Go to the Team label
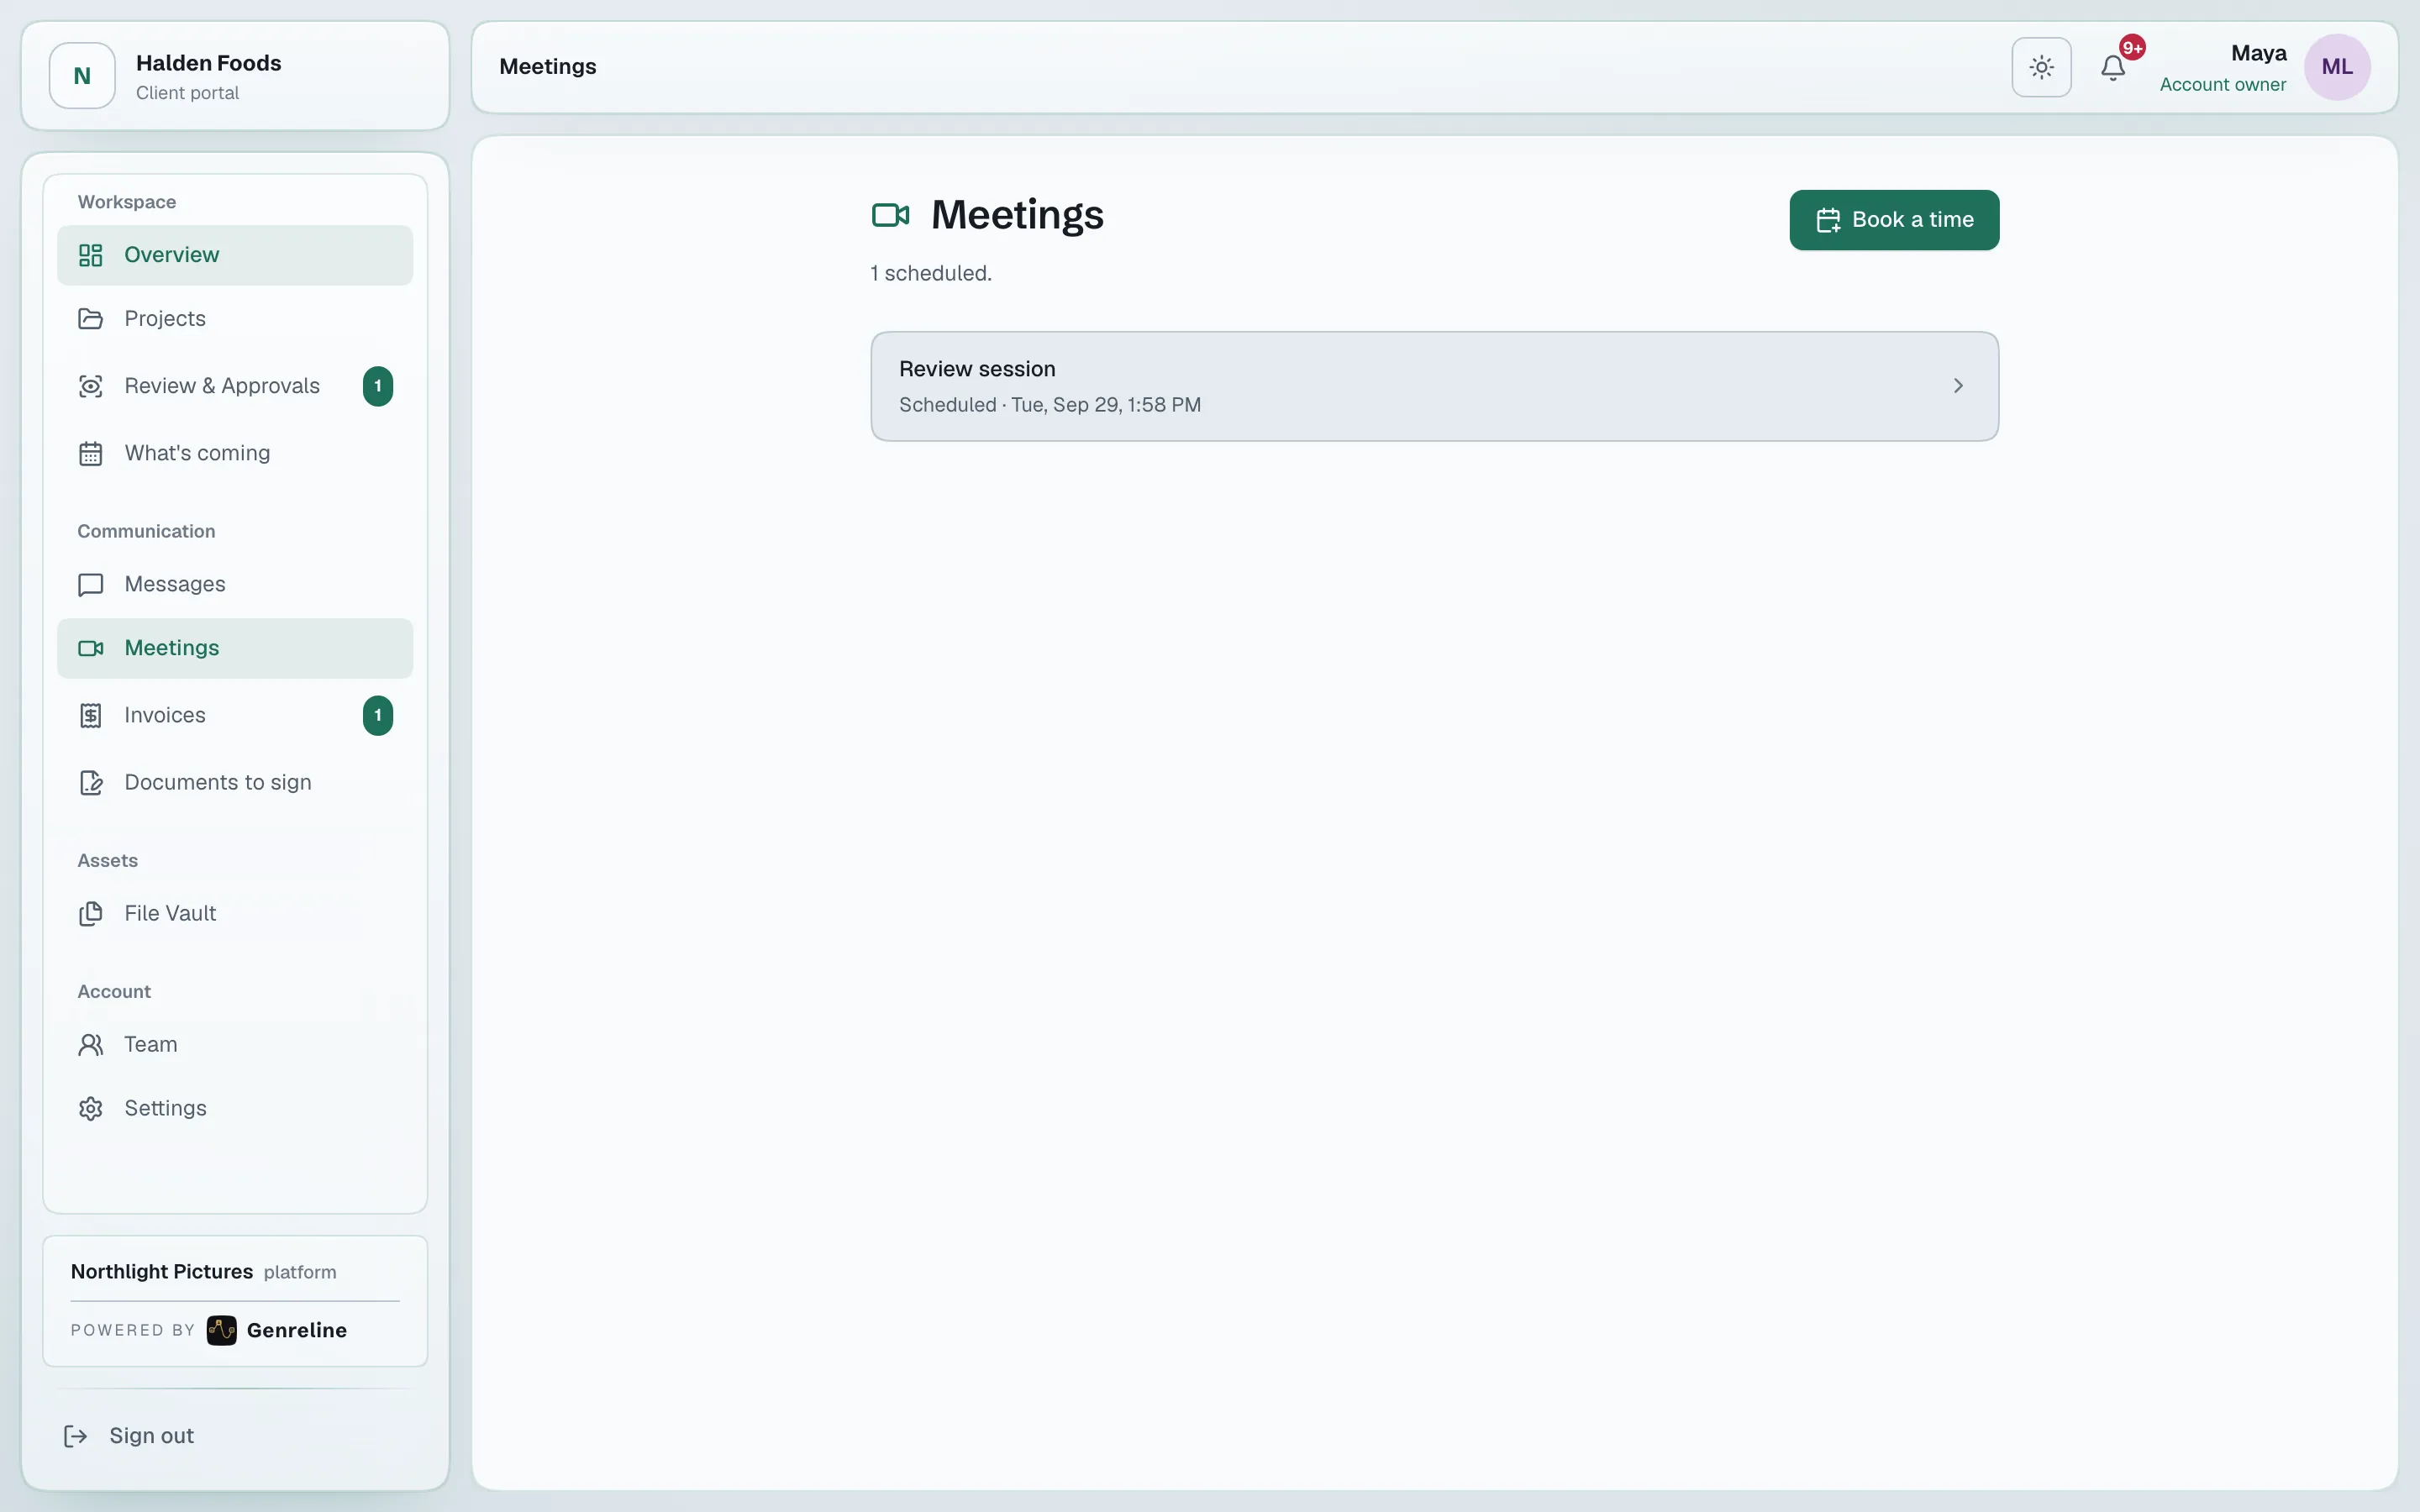This screenshot has width=2420, height=1512. [x=151, y=1044]
